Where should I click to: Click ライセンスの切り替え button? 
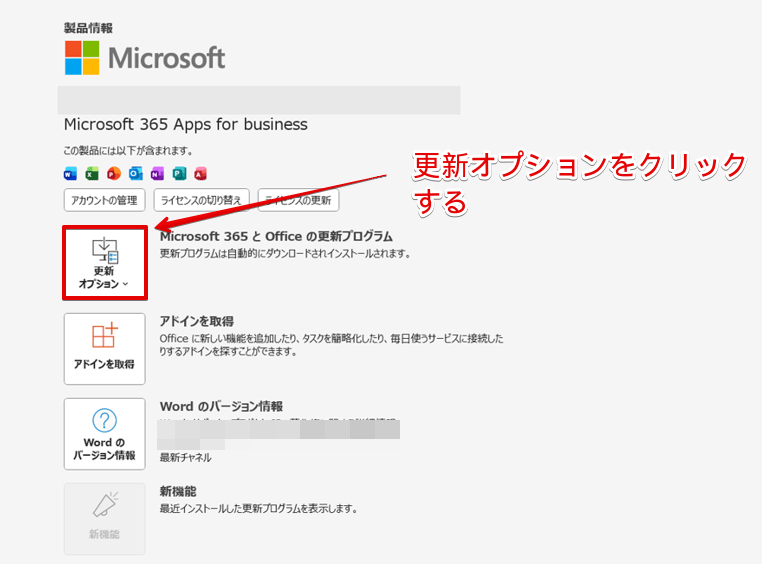click(x=201, y=200)
